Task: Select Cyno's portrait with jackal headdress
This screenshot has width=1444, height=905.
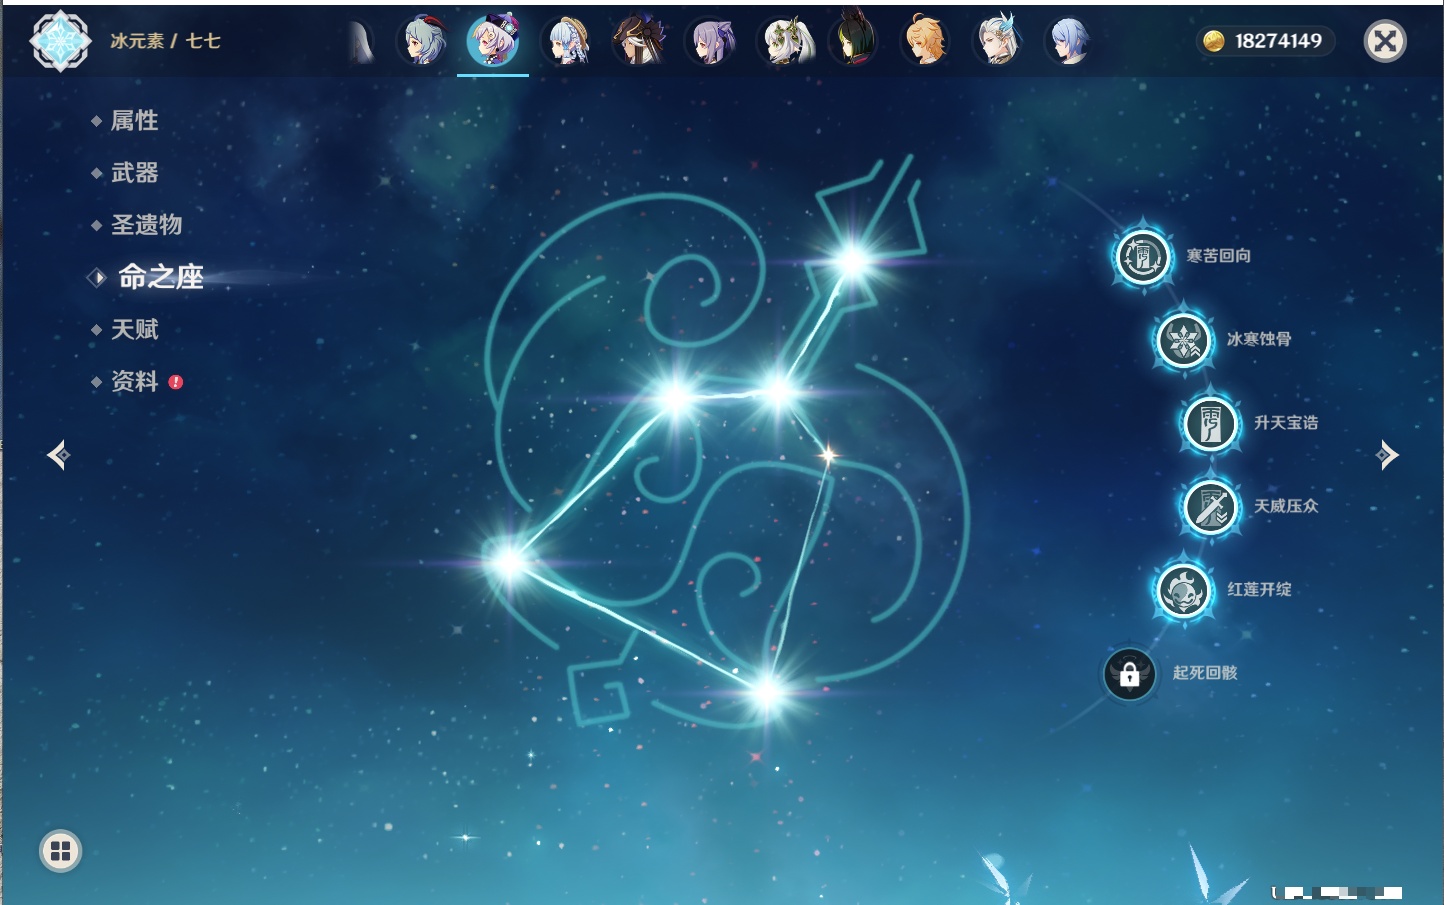Action: pos(639,41)
